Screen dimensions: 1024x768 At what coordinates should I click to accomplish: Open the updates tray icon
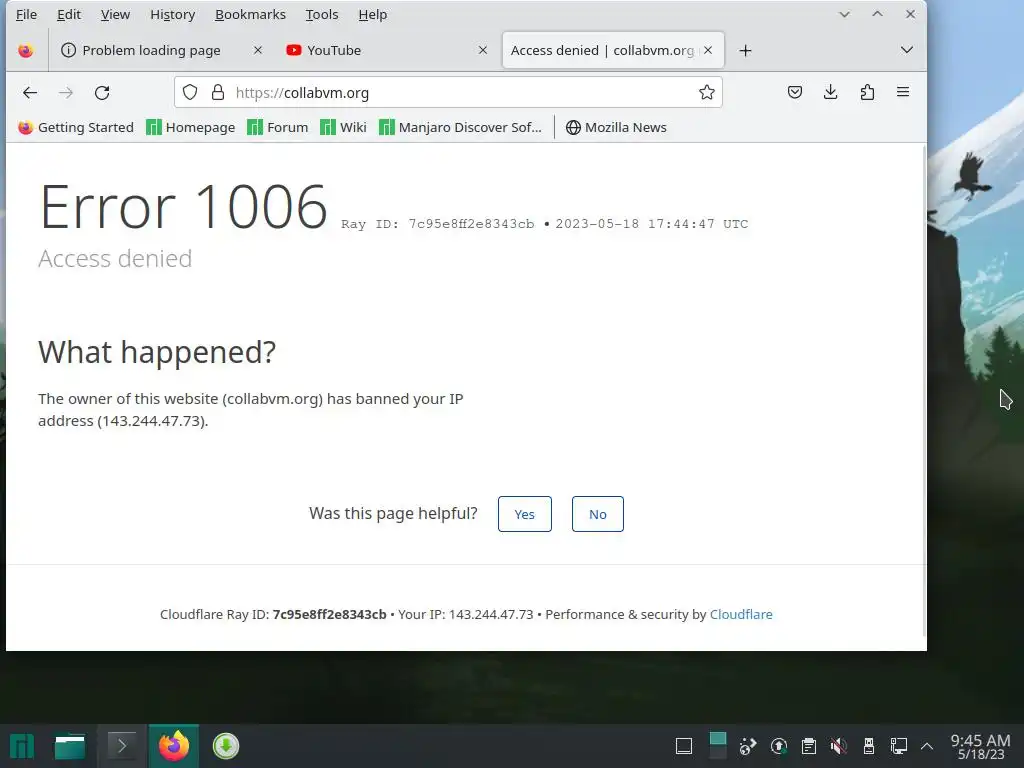pos(778,746)
